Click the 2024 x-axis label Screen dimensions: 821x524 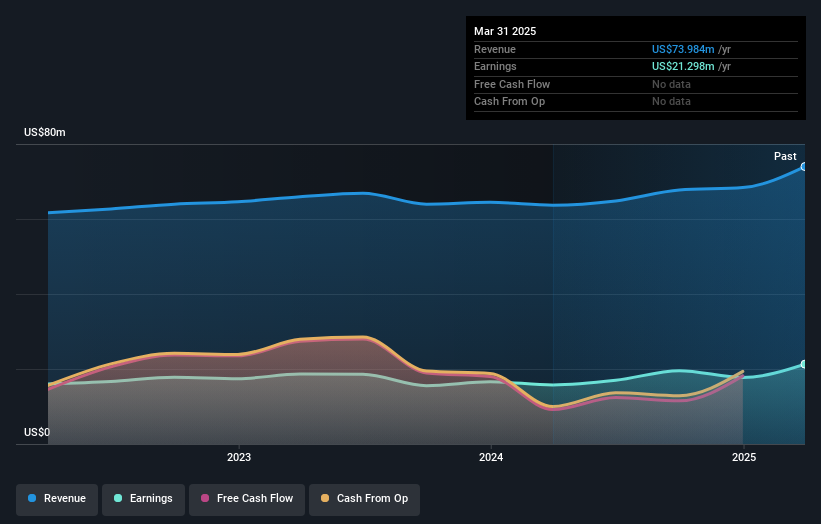[491, 458]
